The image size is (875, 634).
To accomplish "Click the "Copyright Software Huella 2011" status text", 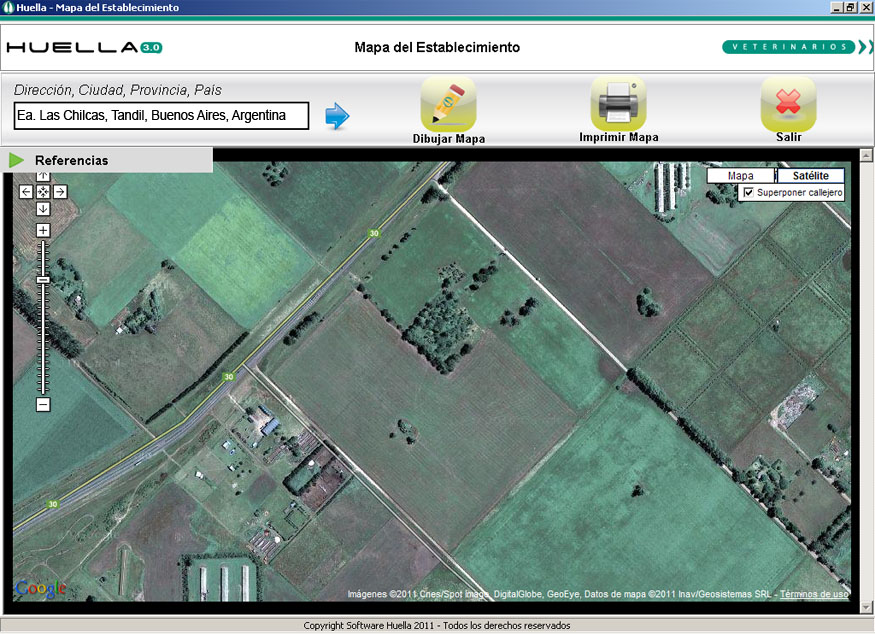I will (x=368, y=626).
